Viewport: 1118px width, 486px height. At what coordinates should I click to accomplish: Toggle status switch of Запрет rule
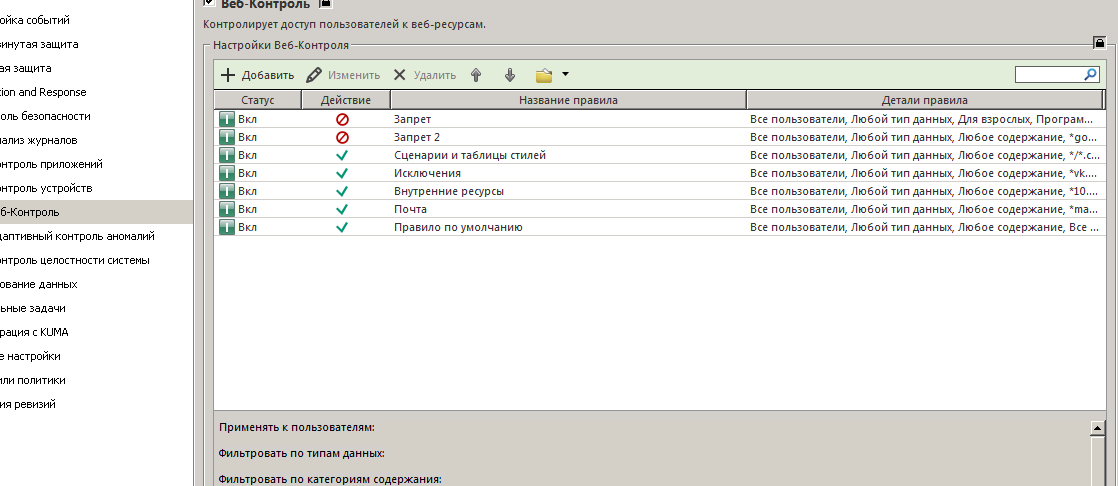[x=227, y=119]
